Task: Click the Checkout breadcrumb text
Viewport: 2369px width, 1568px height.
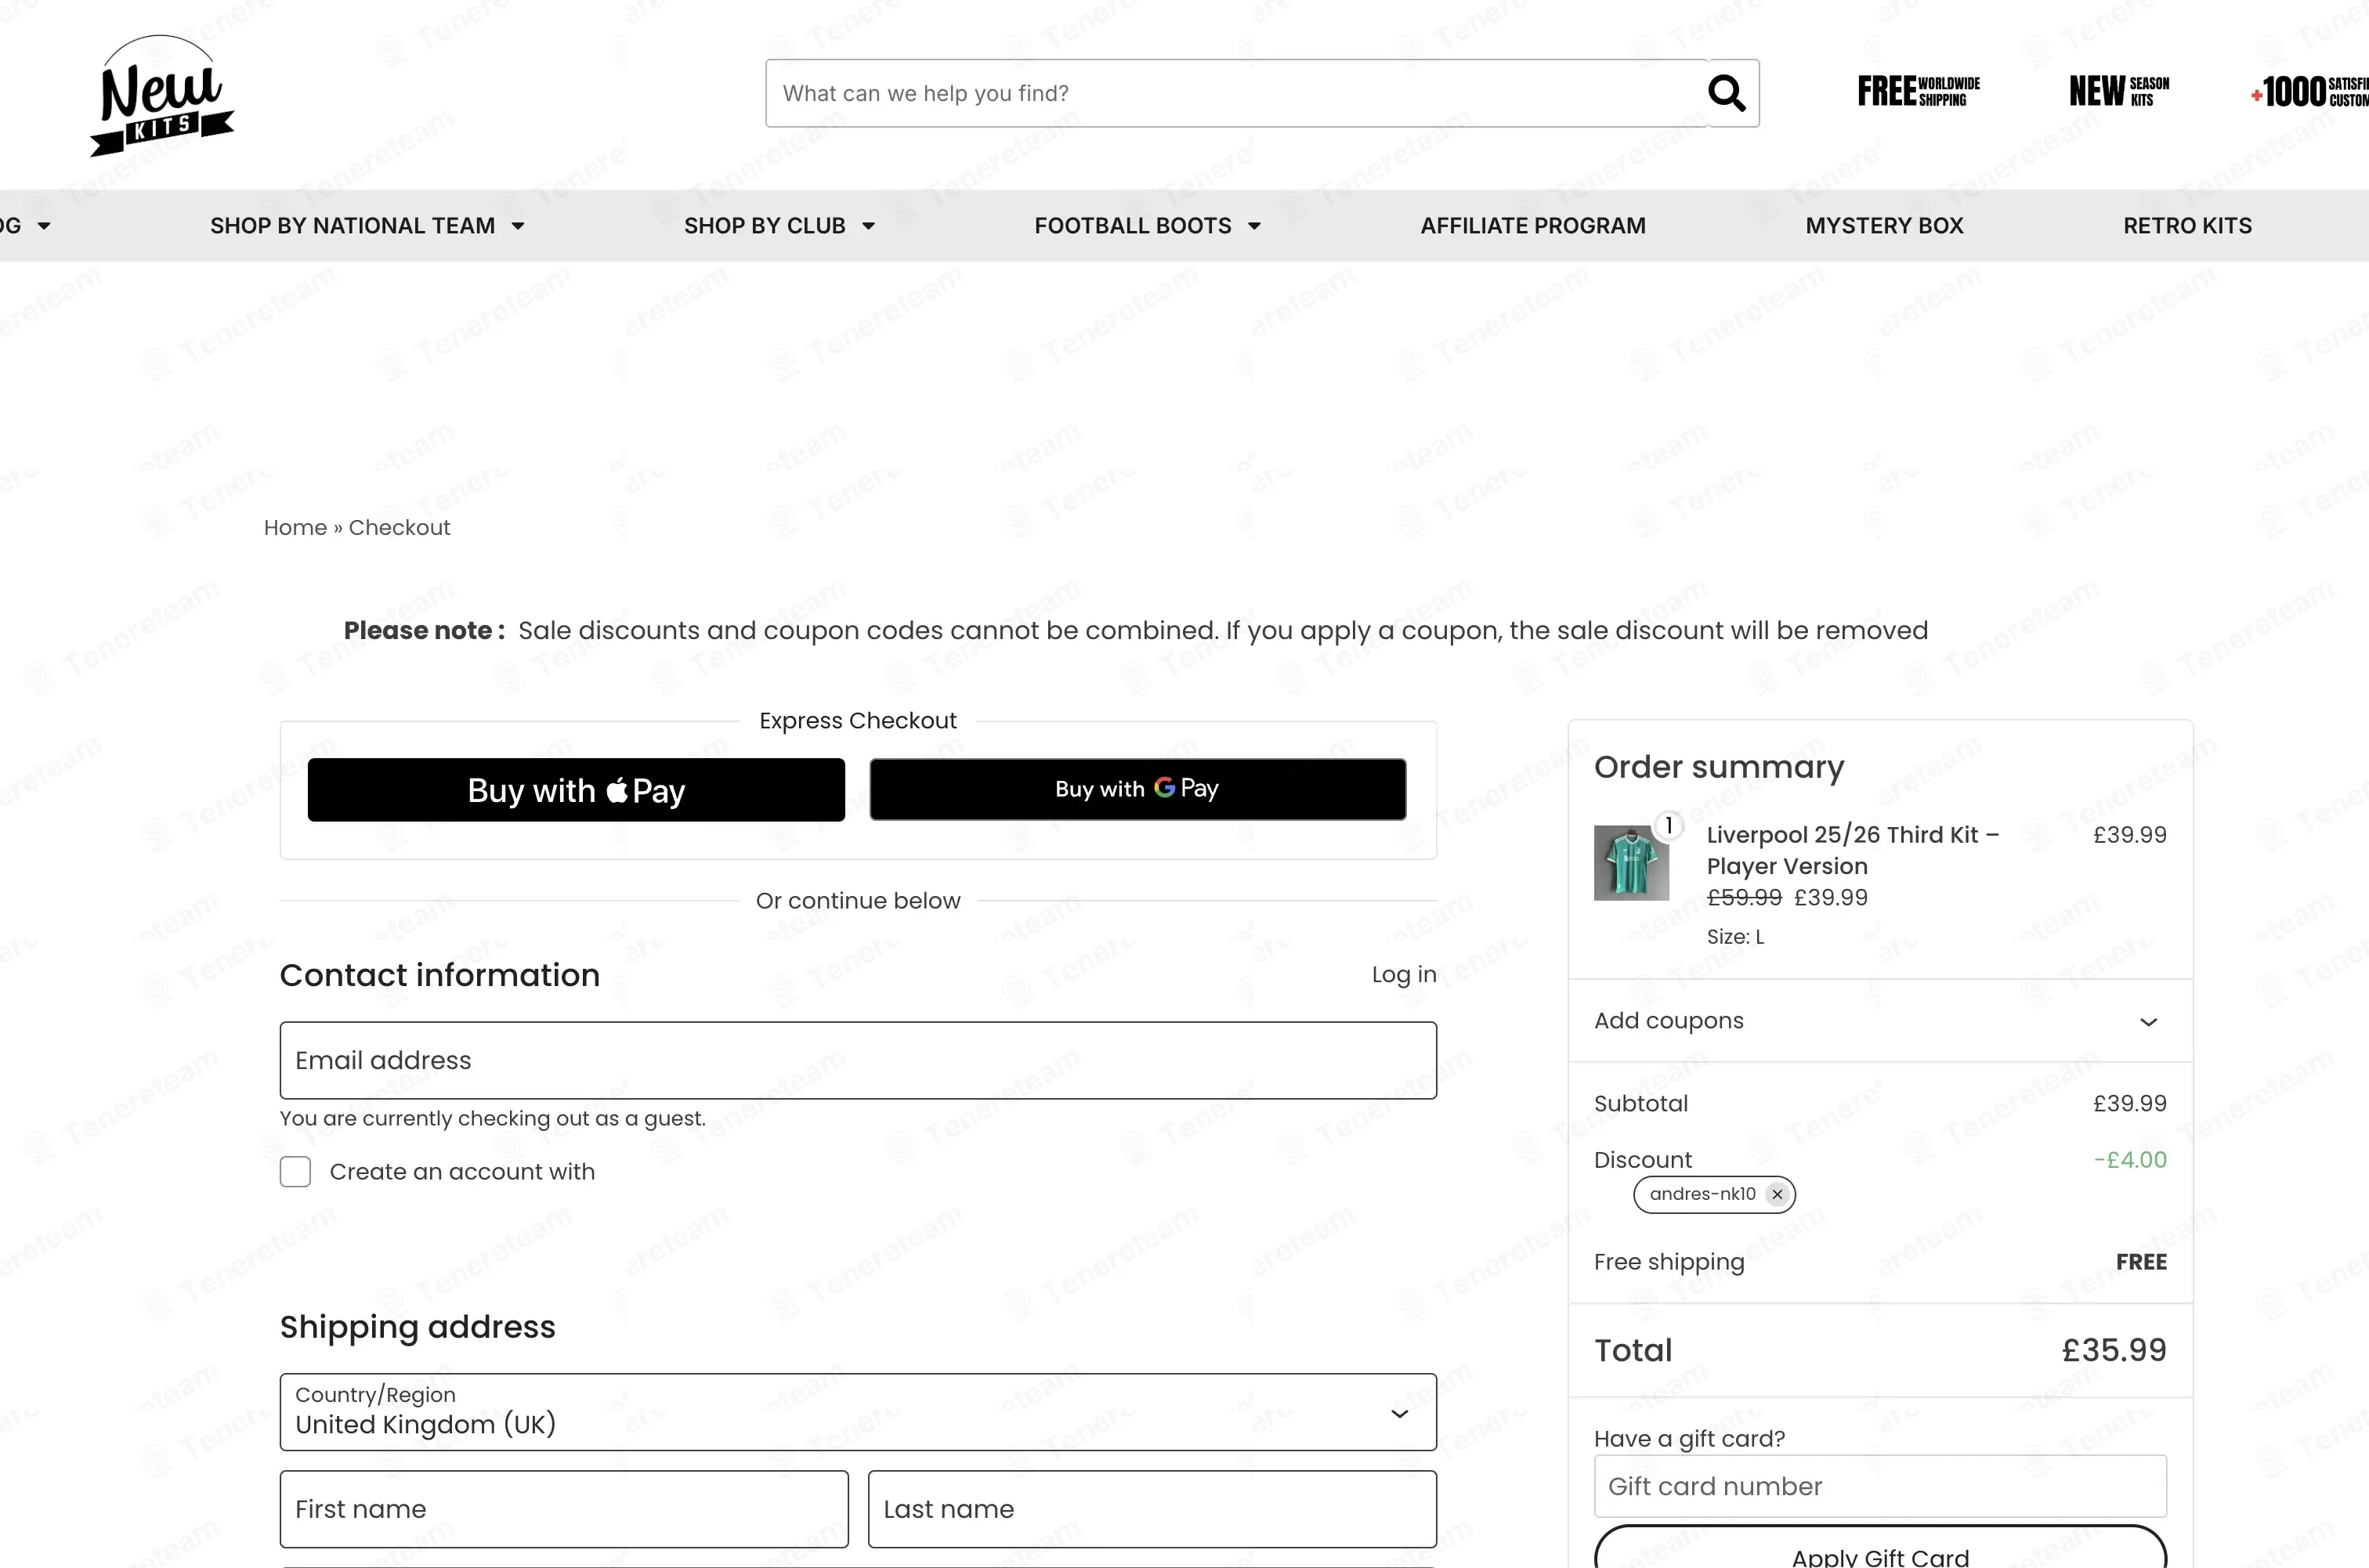Action: (399, 528)
